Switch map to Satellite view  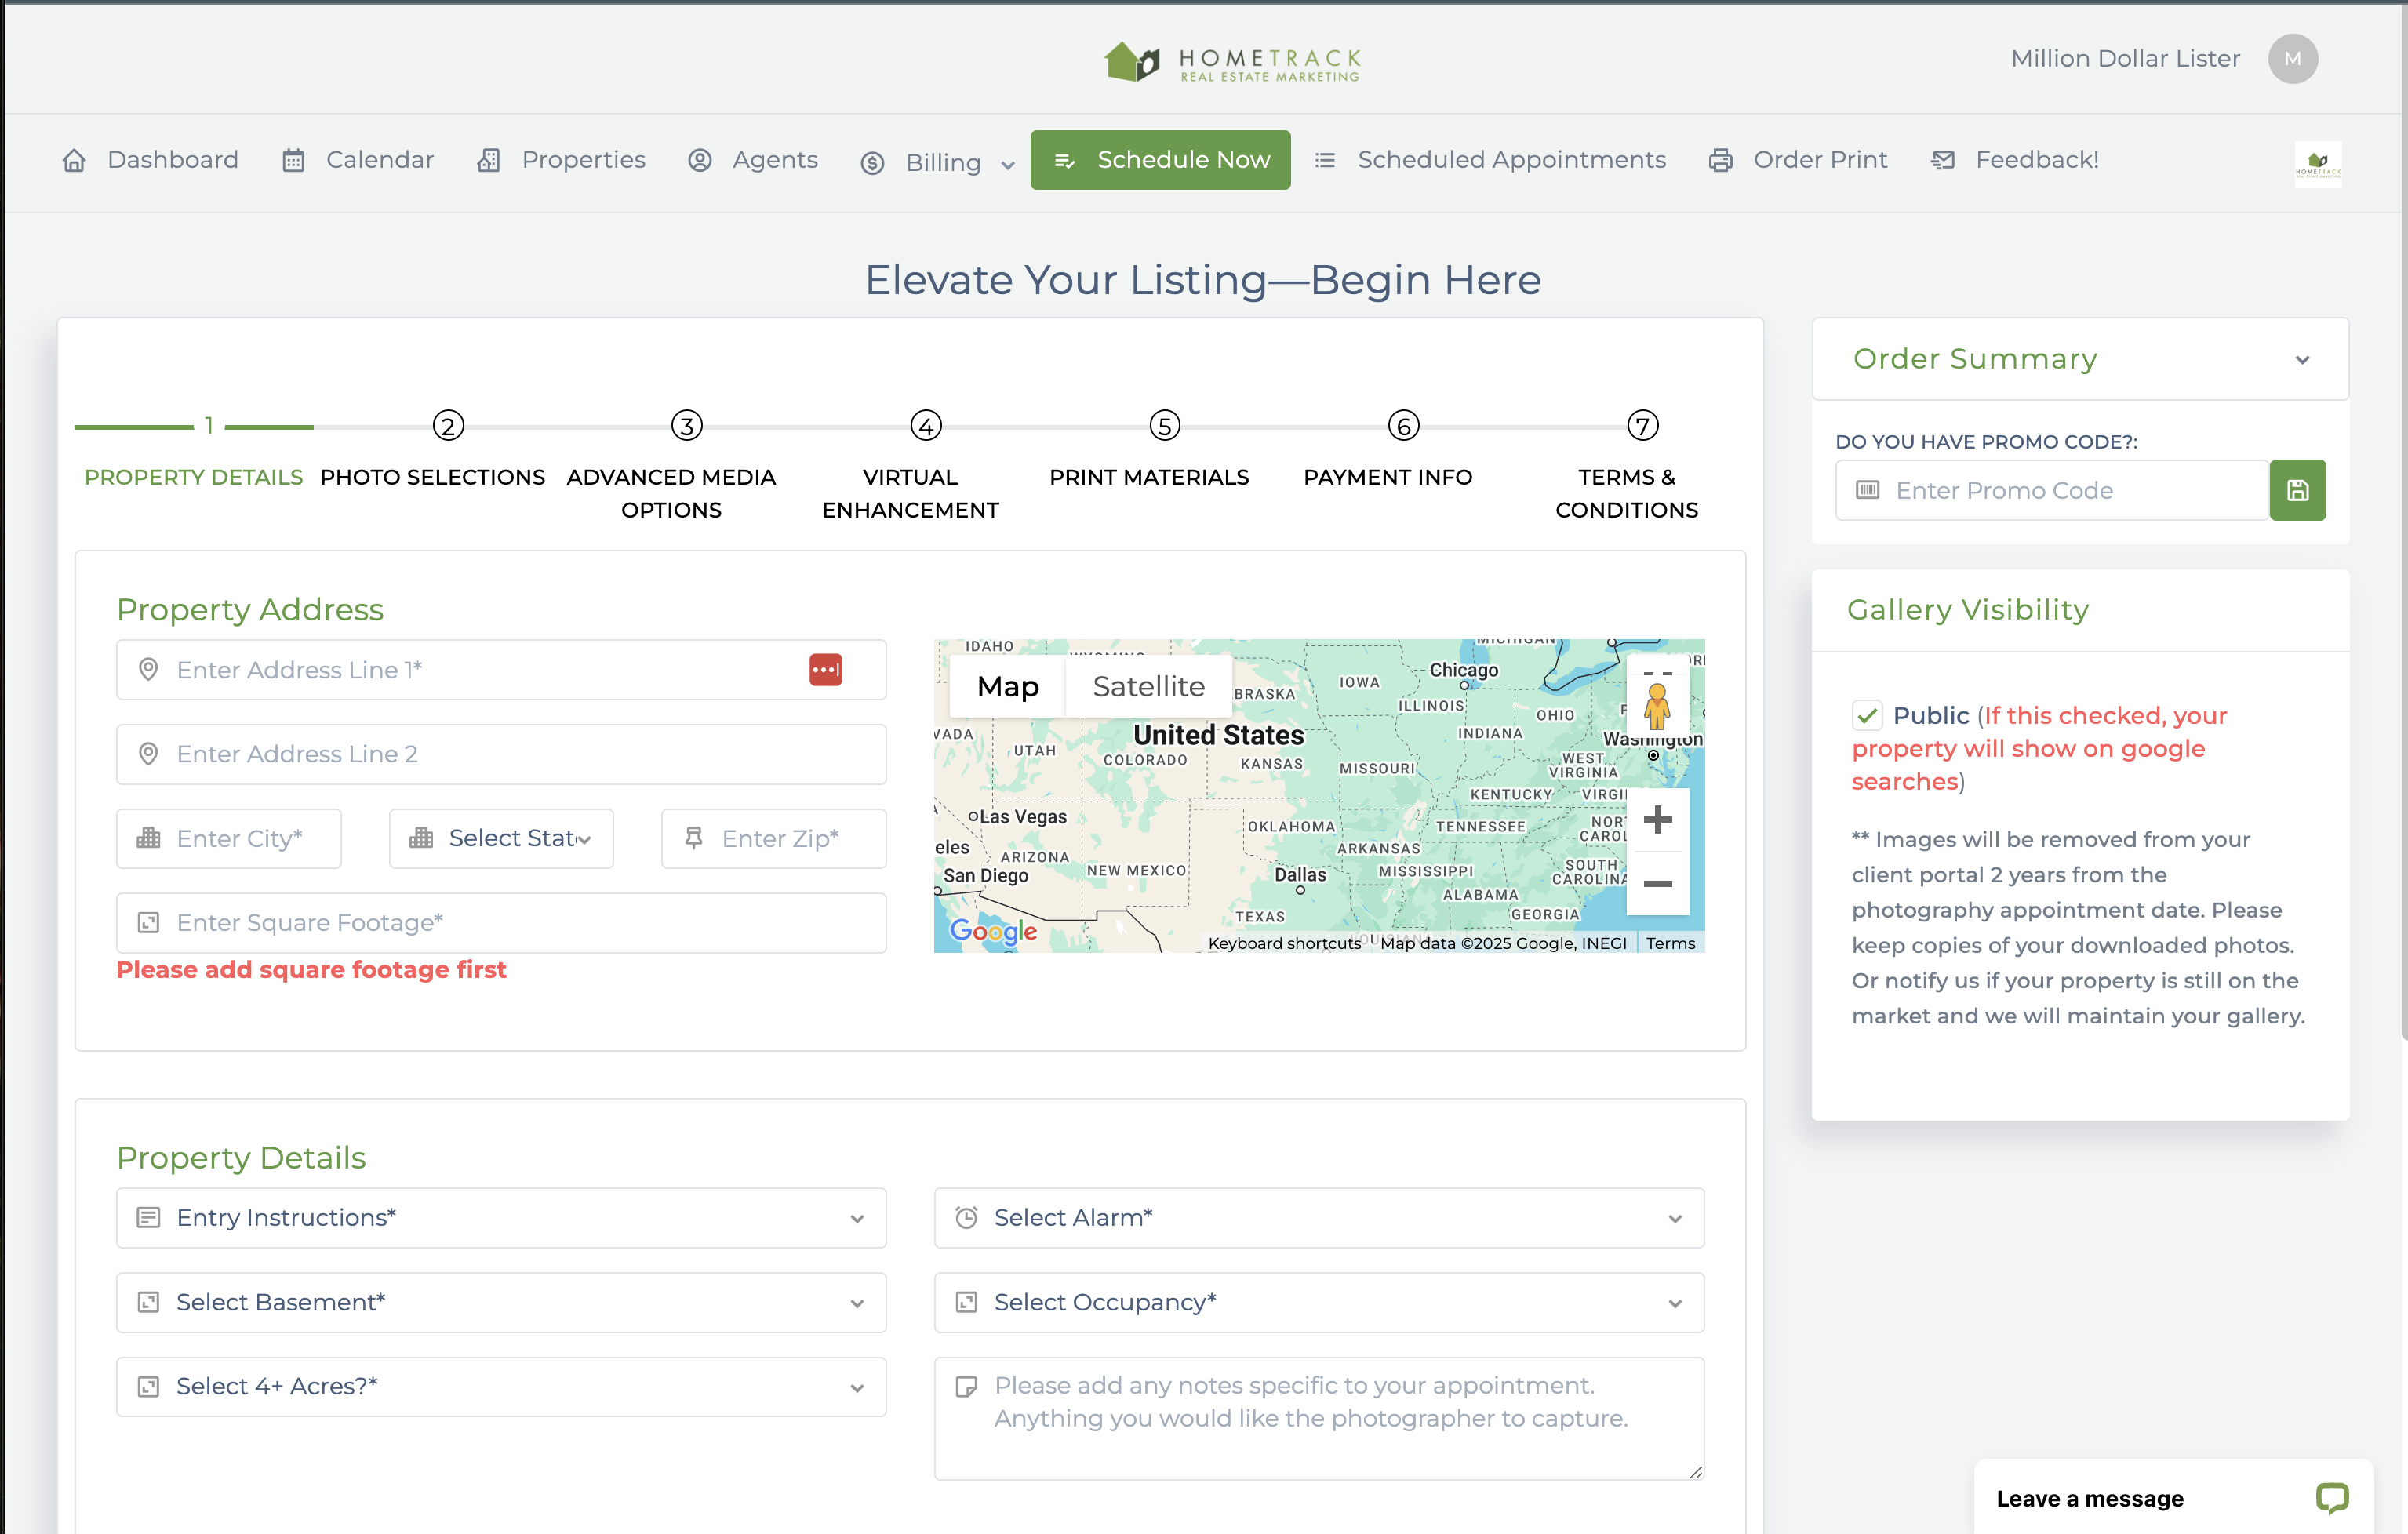(1148, 686)
